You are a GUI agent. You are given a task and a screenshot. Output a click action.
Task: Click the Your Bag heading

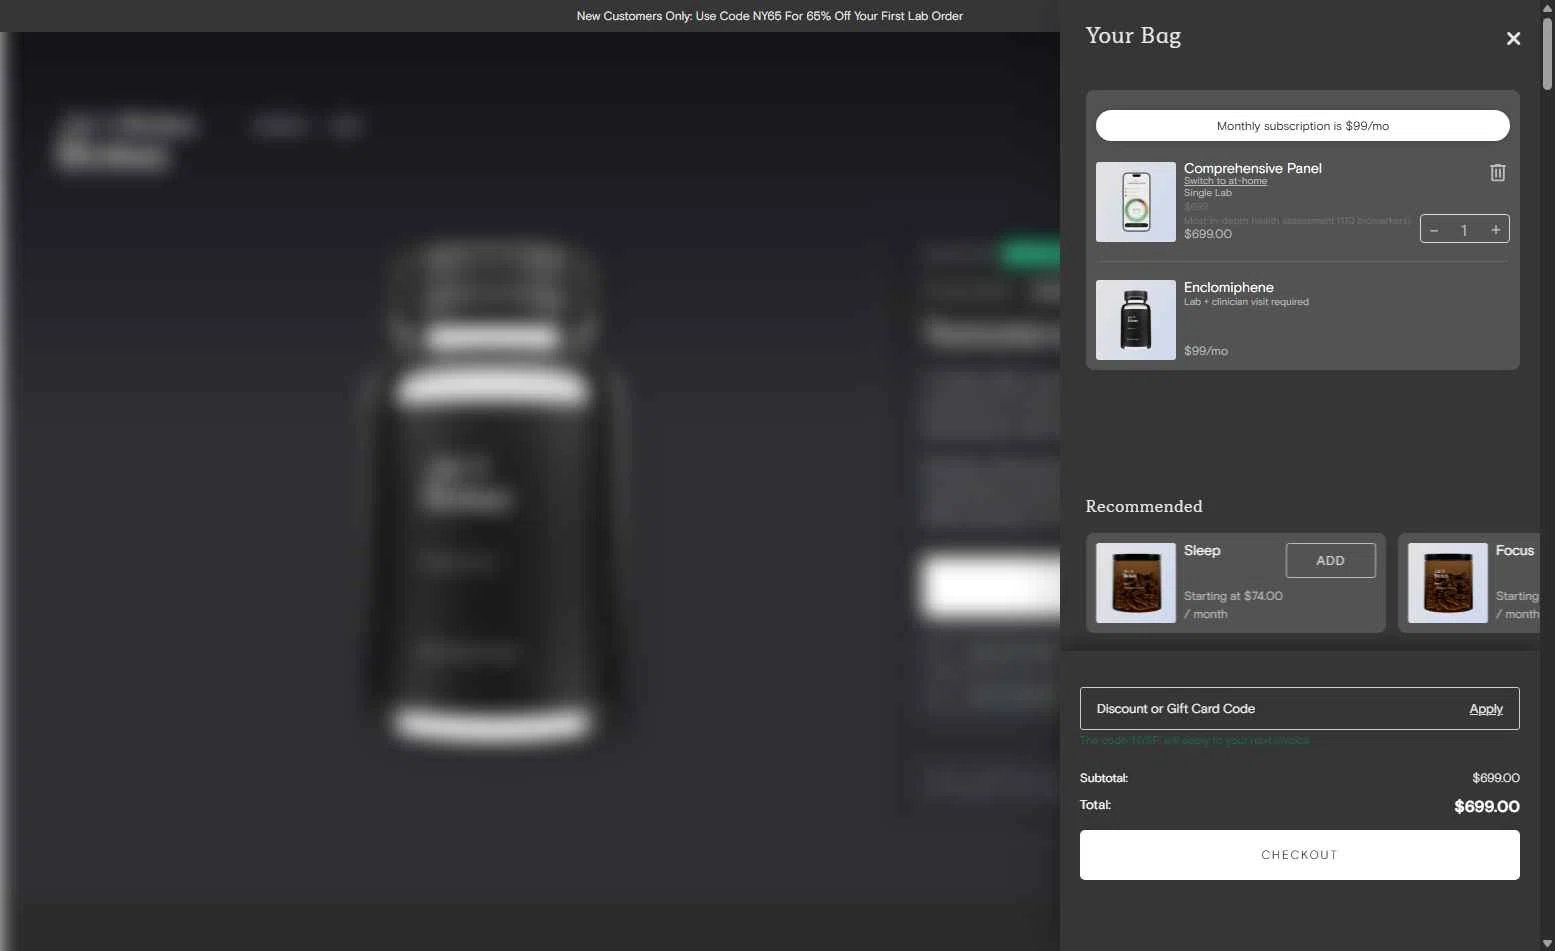point(1133,36)
